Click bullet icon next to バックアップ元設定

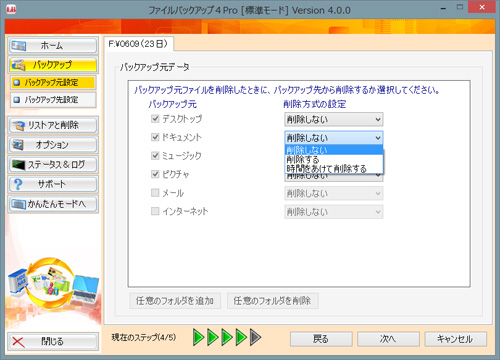pos(17,82)
